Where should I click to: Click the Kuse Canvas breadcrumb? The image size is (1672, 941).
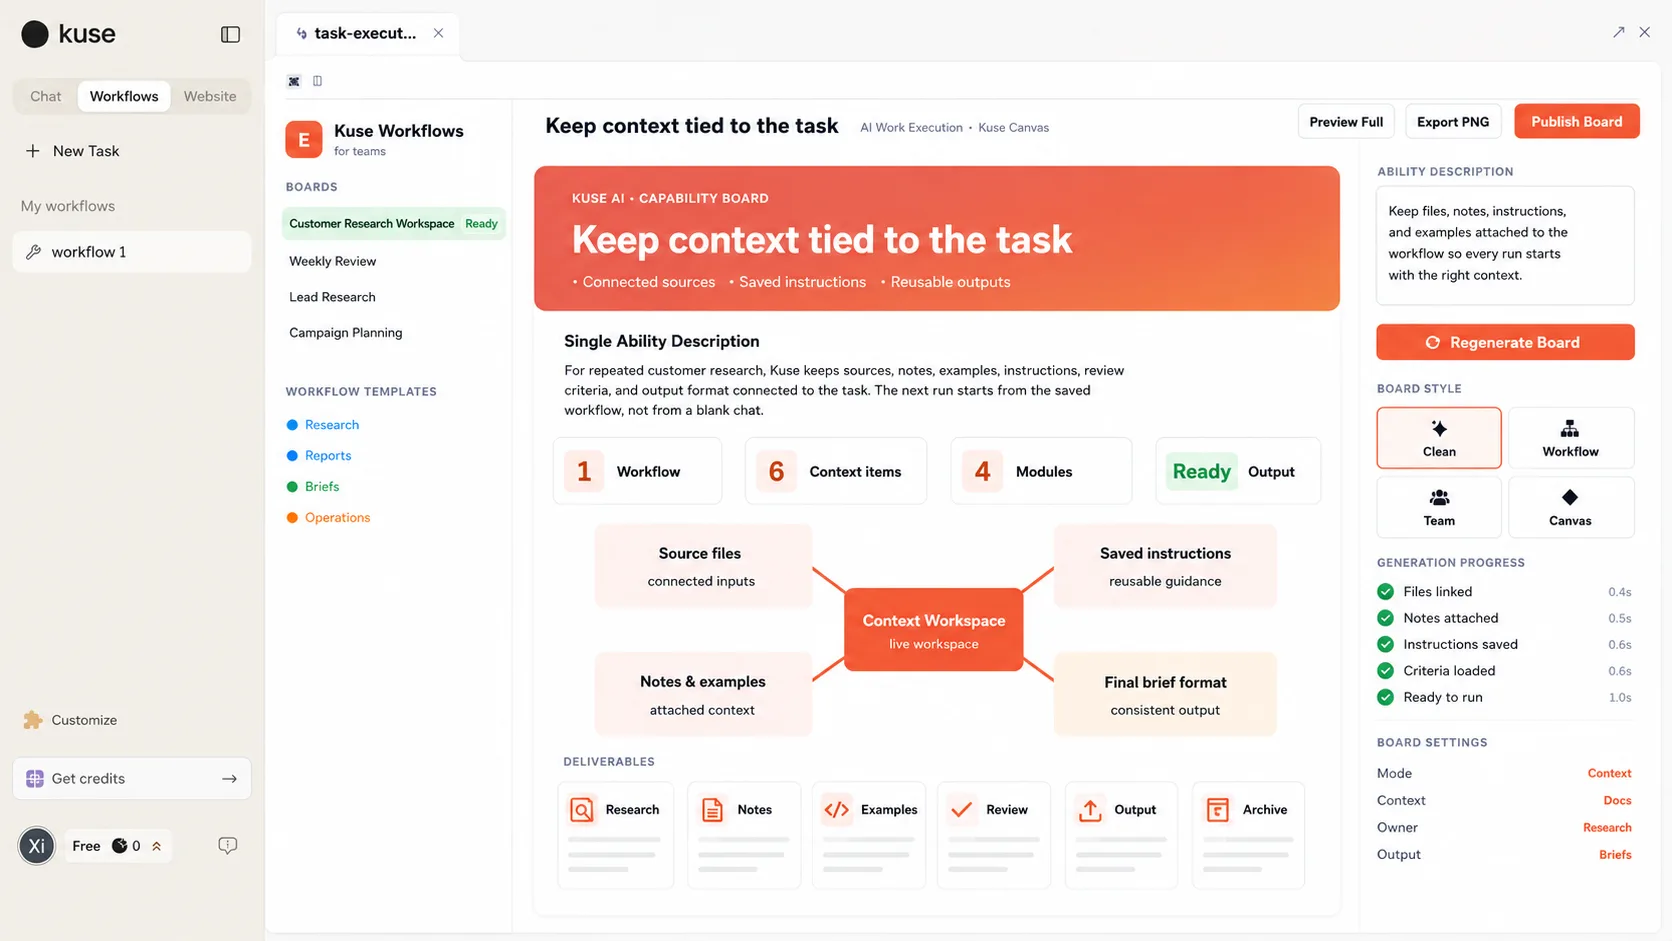1013,128
